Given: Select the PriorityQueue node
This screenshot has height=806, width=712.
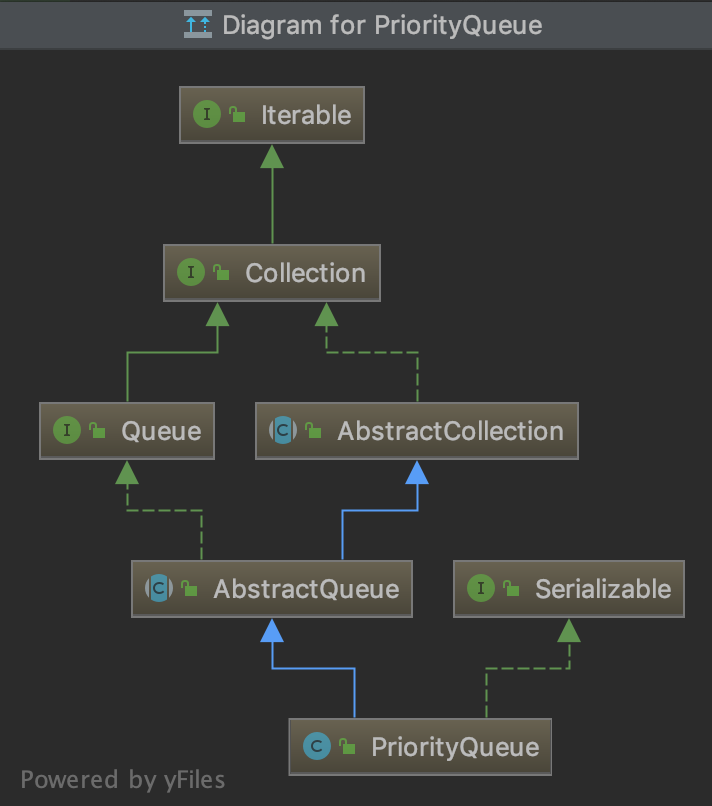Looking at the screenshot, I should tap(419, 746).
